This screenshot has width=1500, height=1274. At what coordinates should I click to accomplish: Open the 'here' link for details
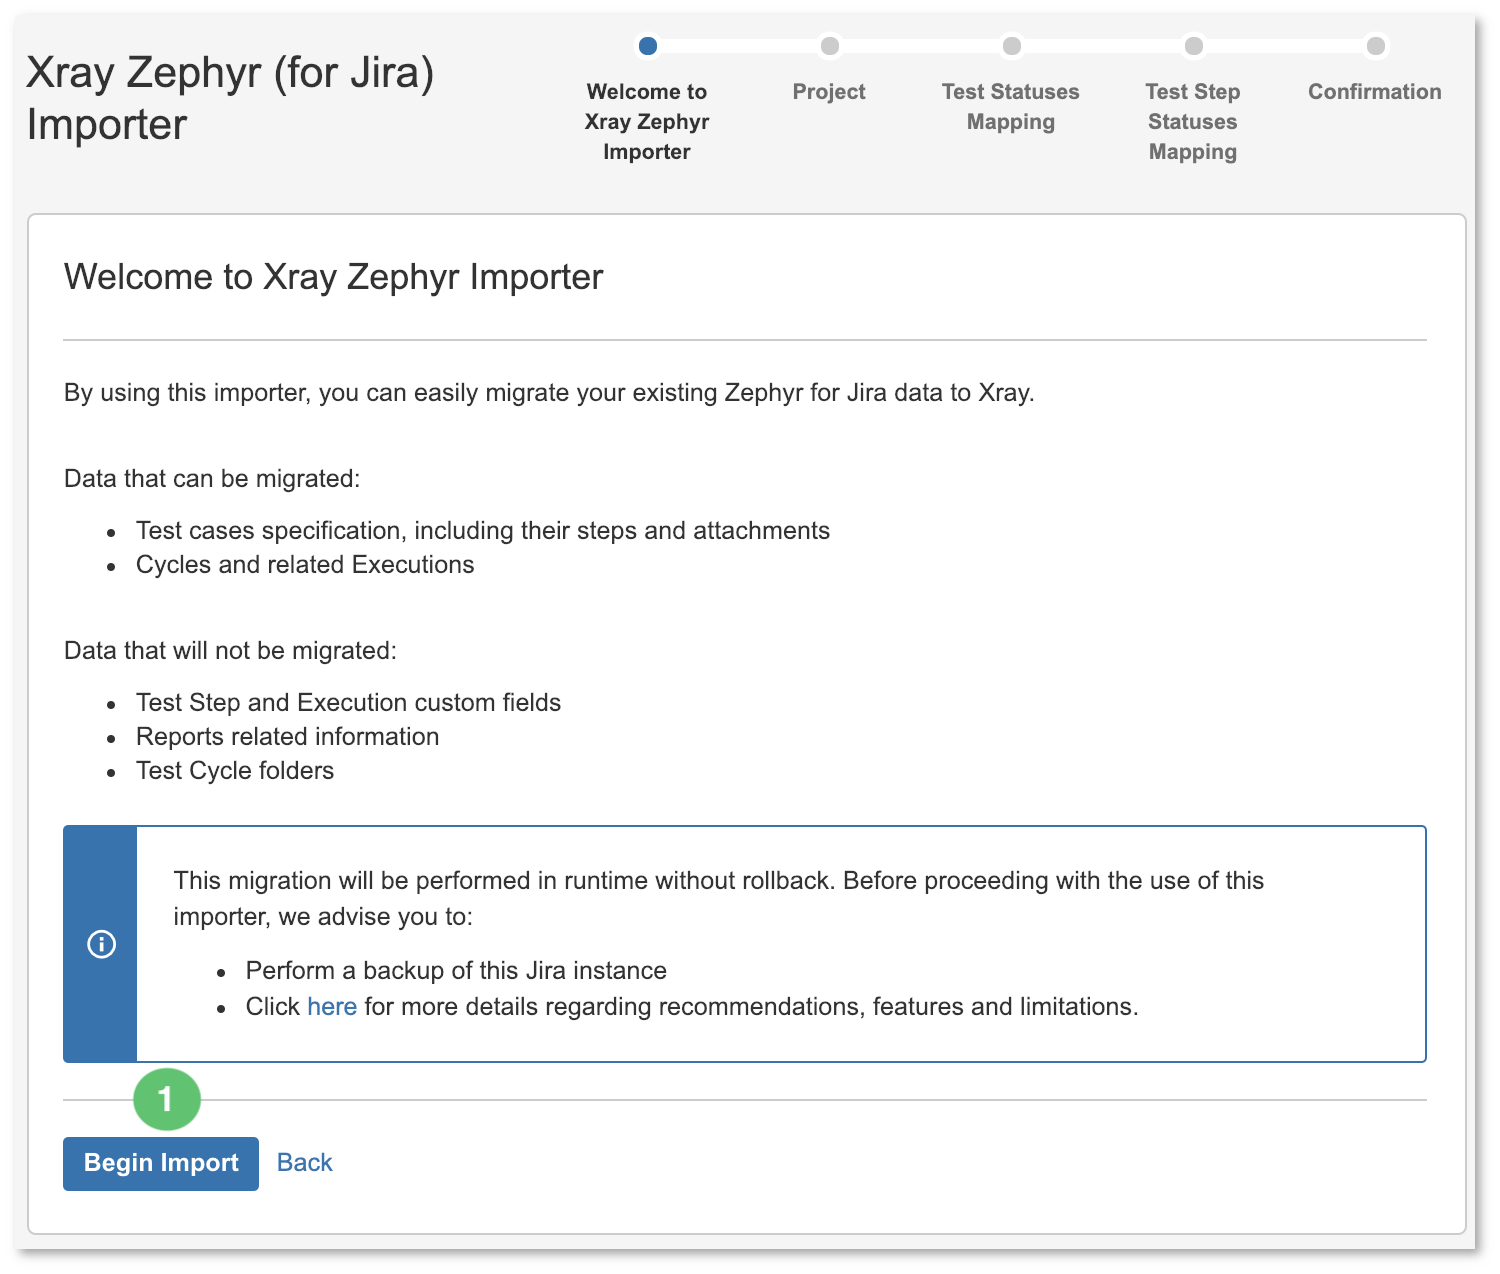[x=331, y=1006]
